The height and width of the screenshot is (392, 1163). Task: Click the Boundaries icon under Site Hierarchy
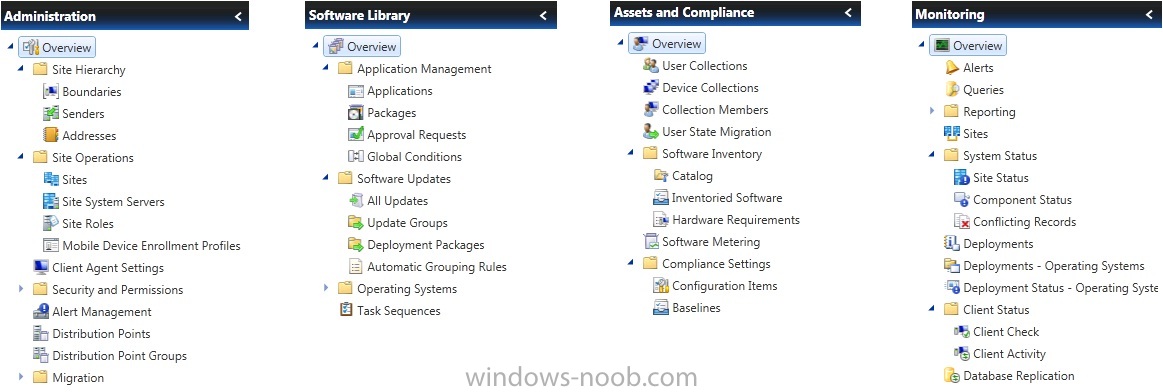50,92
